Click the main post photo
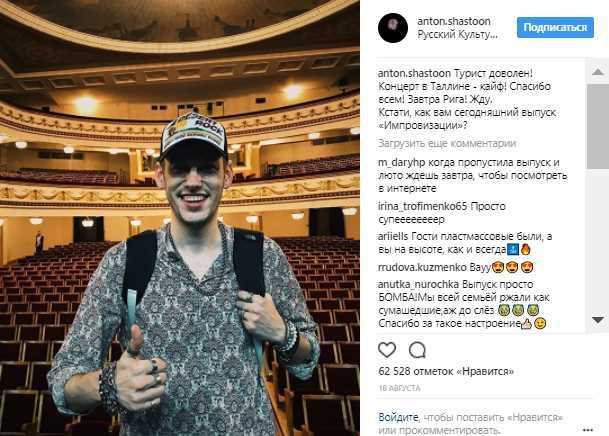 click(179, 218)
